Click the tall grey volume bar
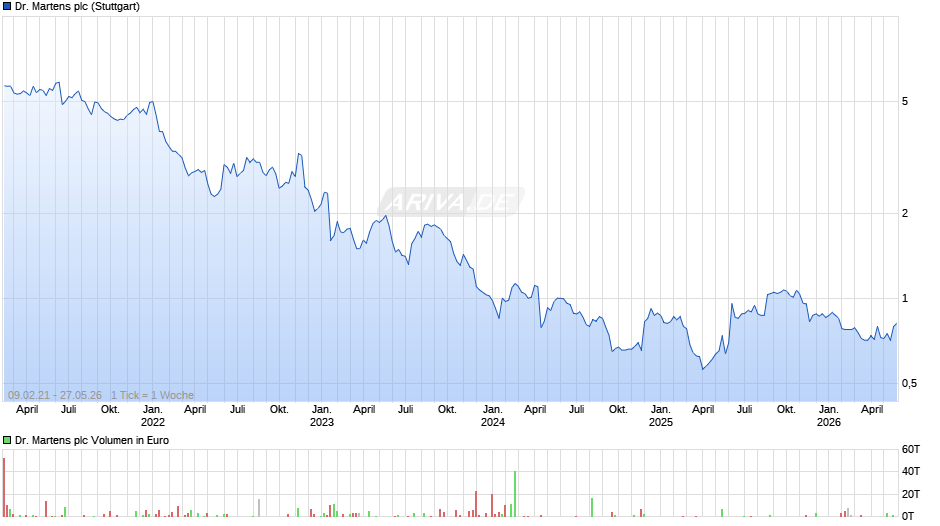This screenshot has width=940, height=526. coord(259,508)
